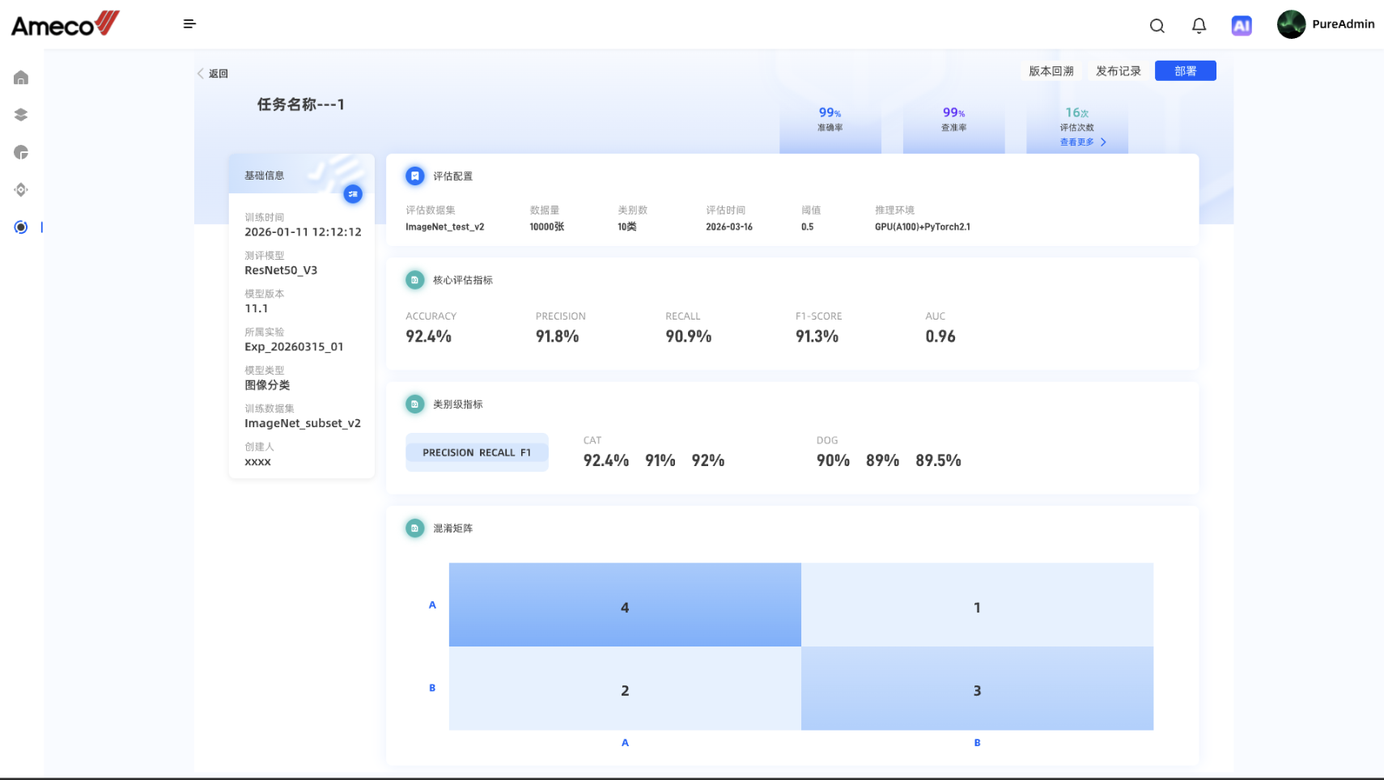Click the 类别级指标 section icon
This screenshot has width=1384, height=780.
click(x=415, y=404)
